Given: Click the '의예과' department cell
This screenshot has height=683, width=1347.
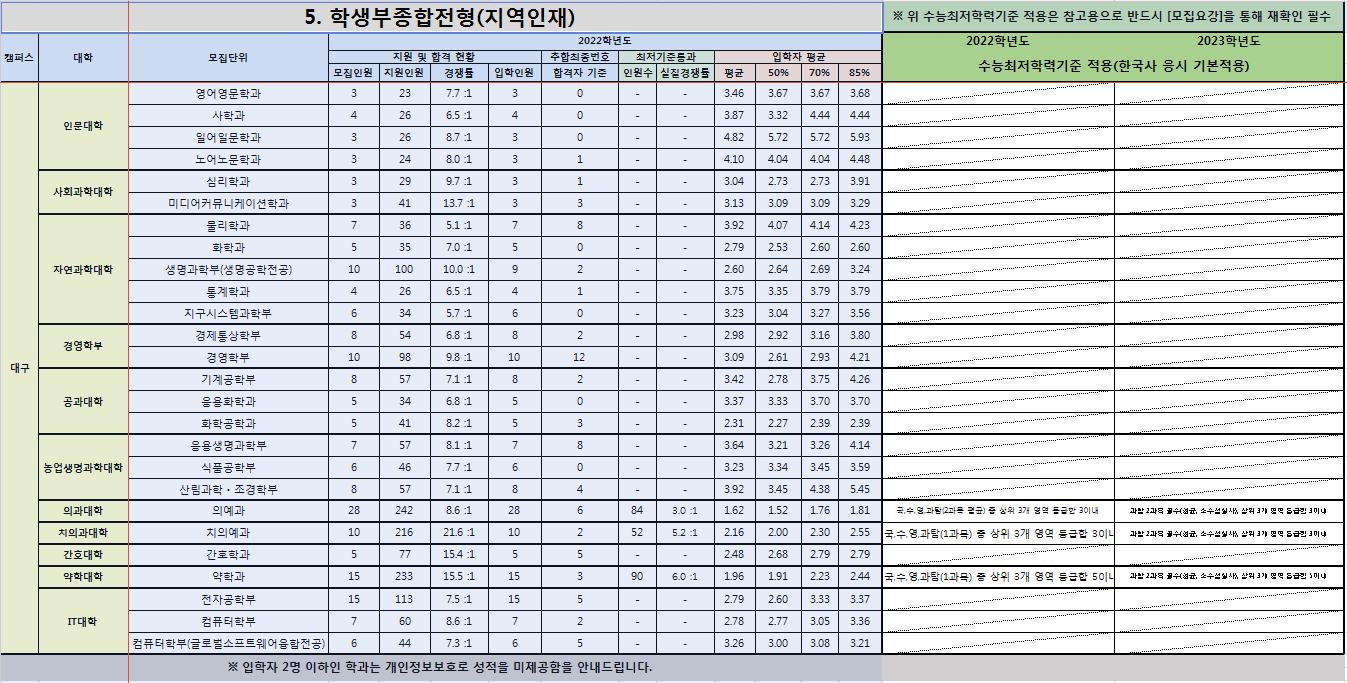Looking at the screenshot, I should [x=228, y=510].
